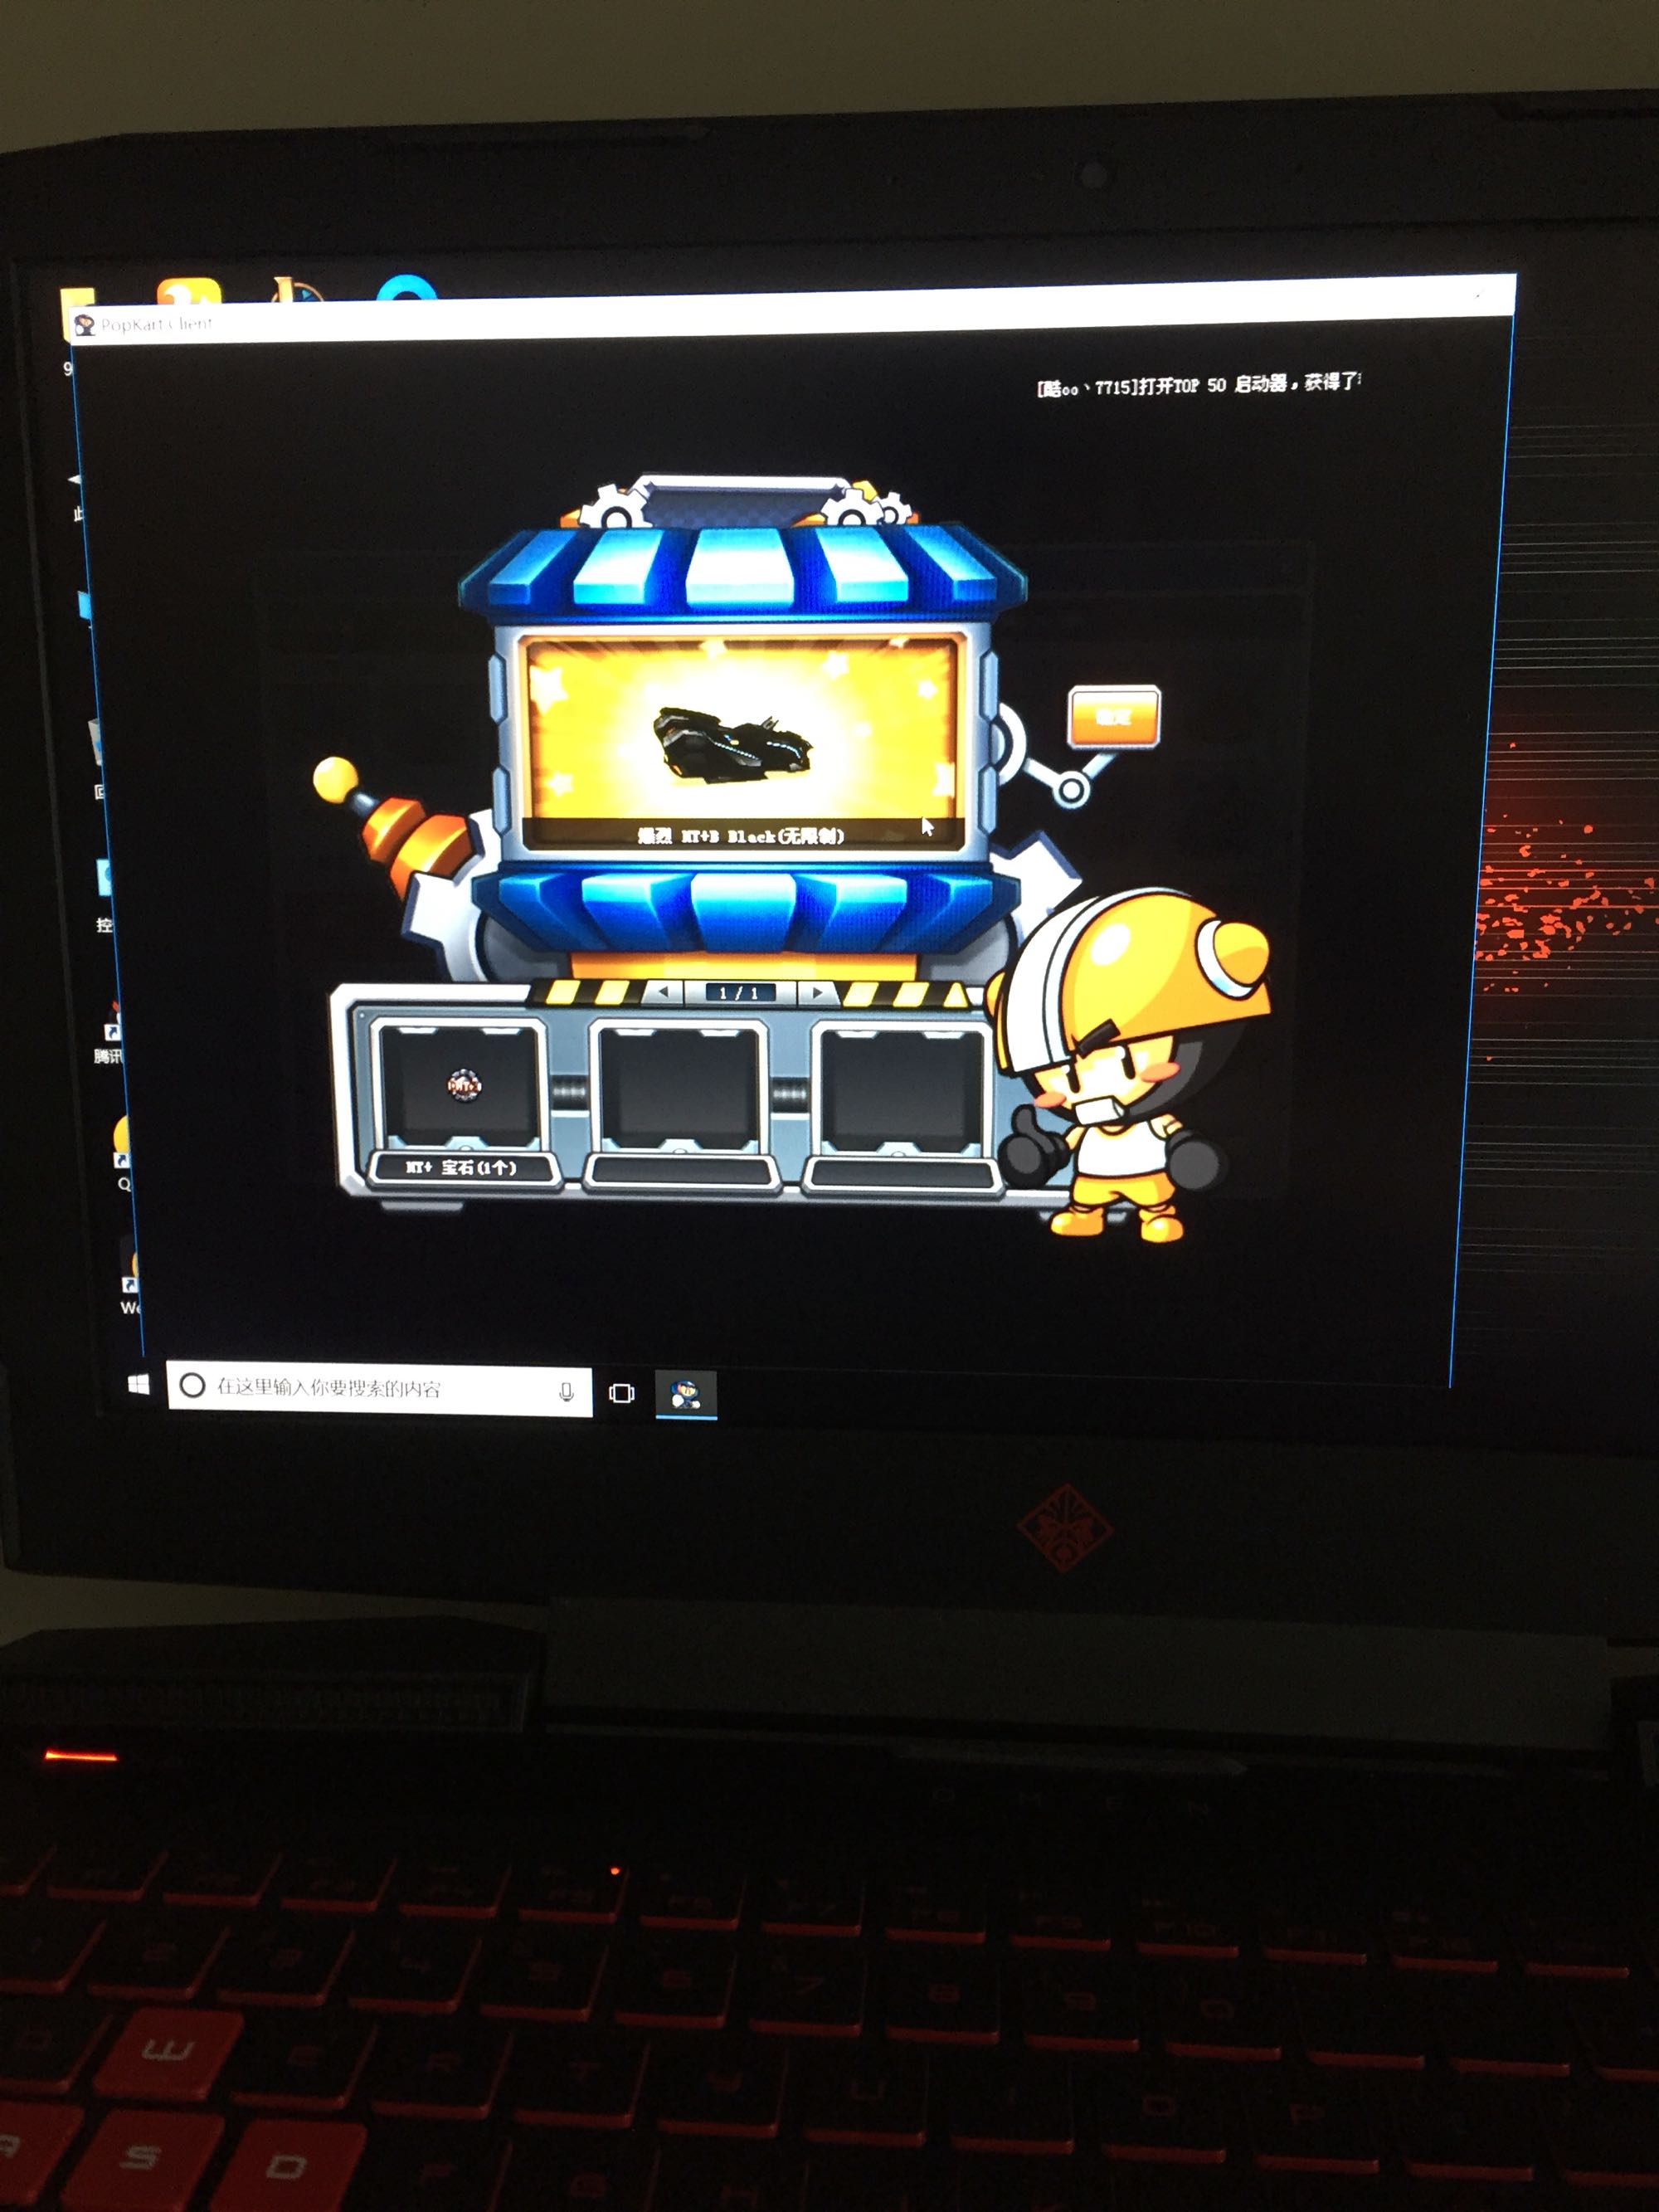Click the NT+ 宝石 (1个) label
This screenshot has width=1659, height=2212.
(462, 1167)
